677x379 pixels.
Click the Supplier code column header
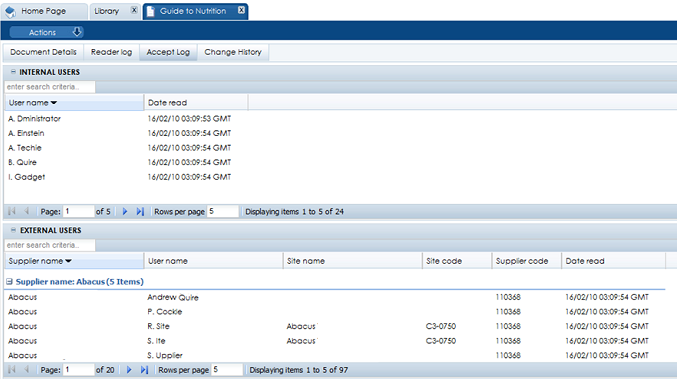pos(526,261)
